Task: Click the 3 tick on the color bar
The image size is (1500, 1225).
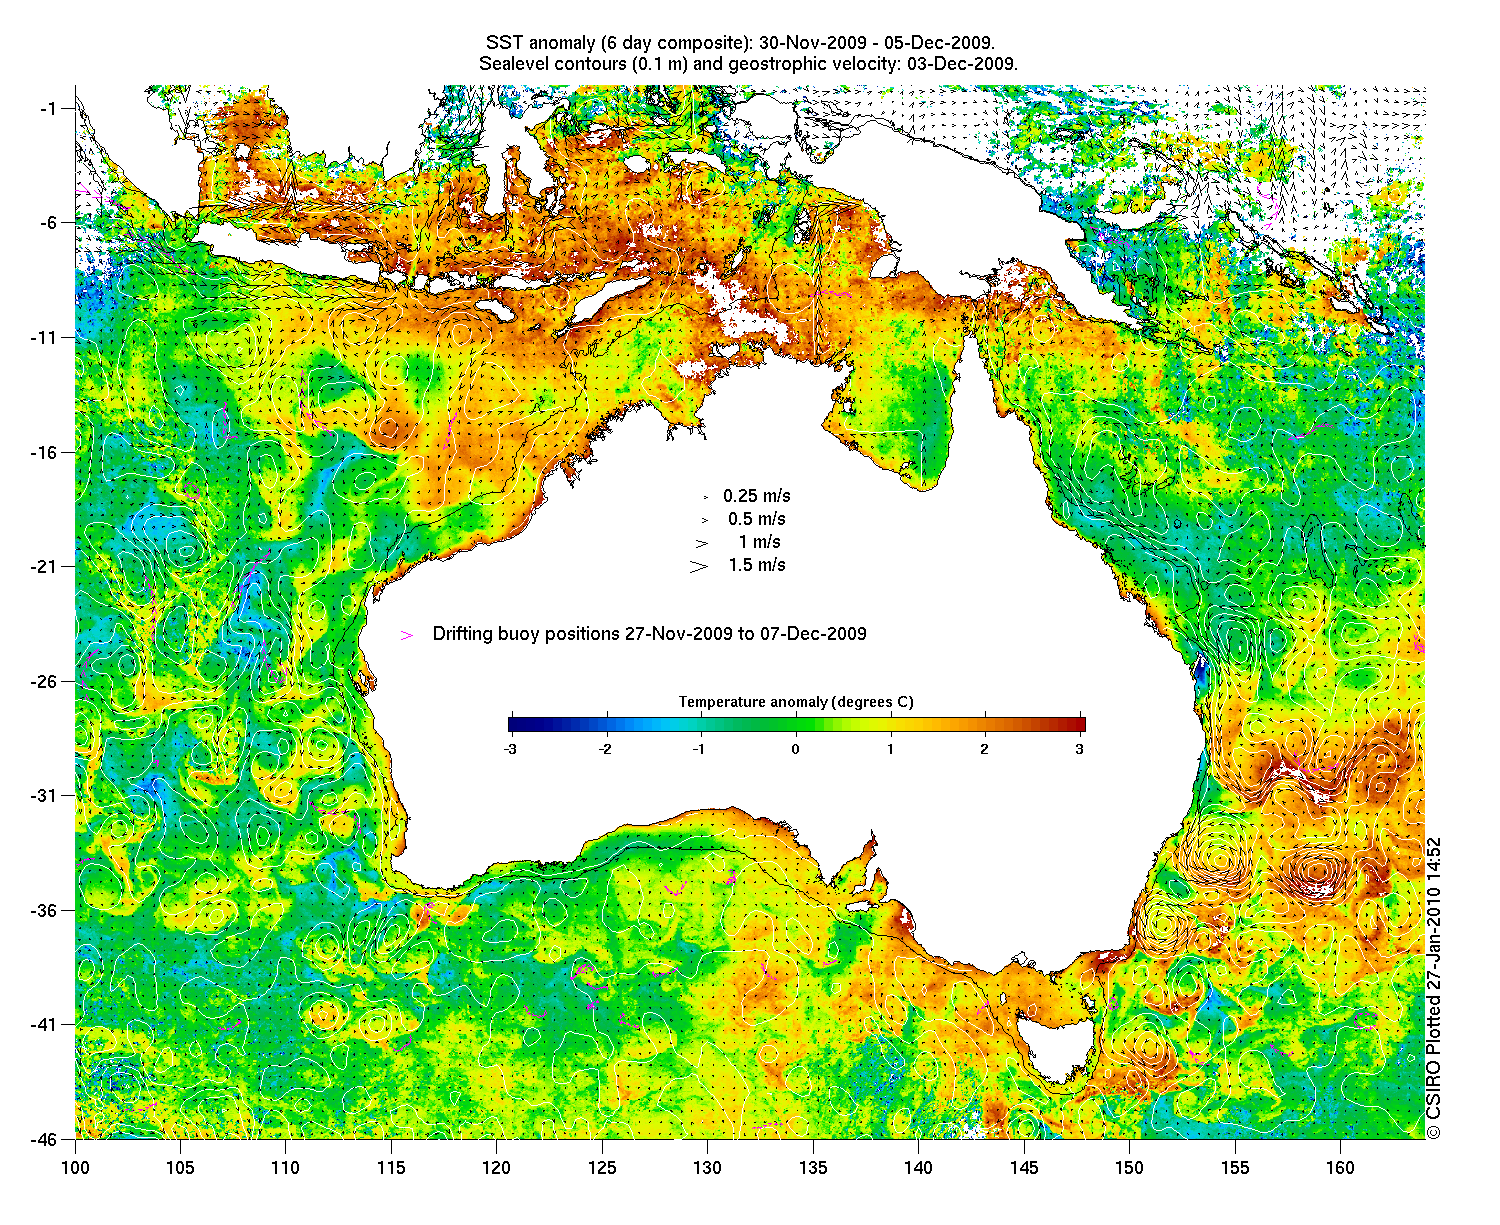Action: (x=1080, y=748)
